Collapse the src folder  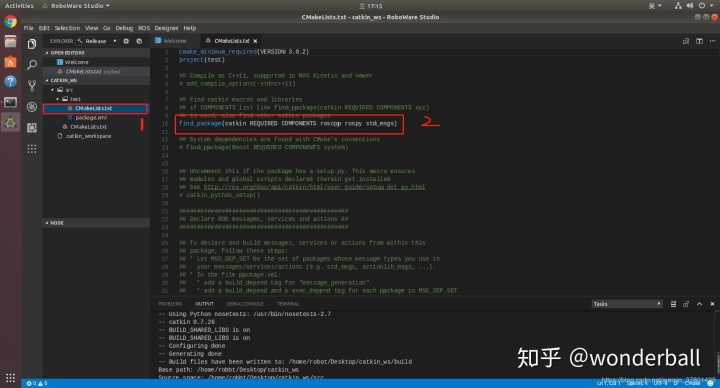click(x=53, y=90)
